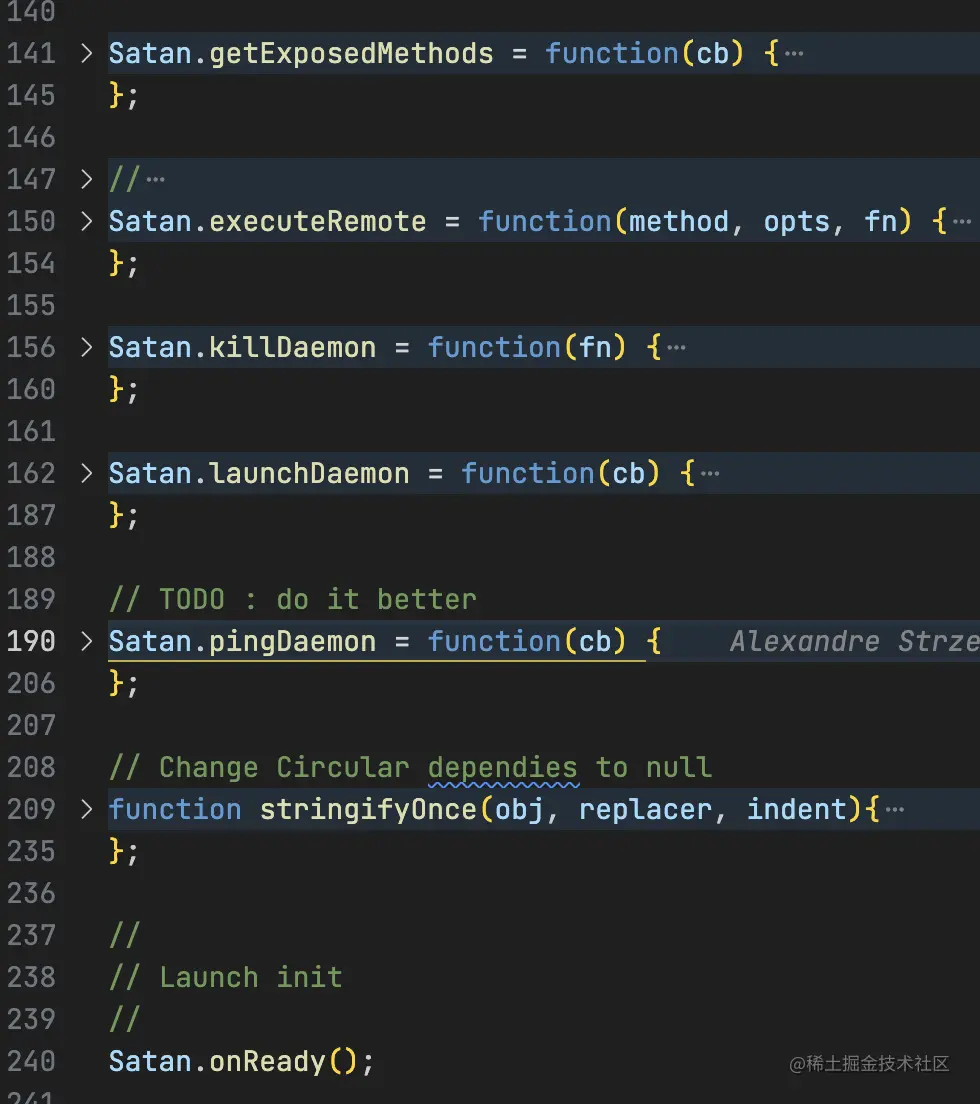Click line number 150 in gutter
The image size is (980, 1104).
(31, 221)
